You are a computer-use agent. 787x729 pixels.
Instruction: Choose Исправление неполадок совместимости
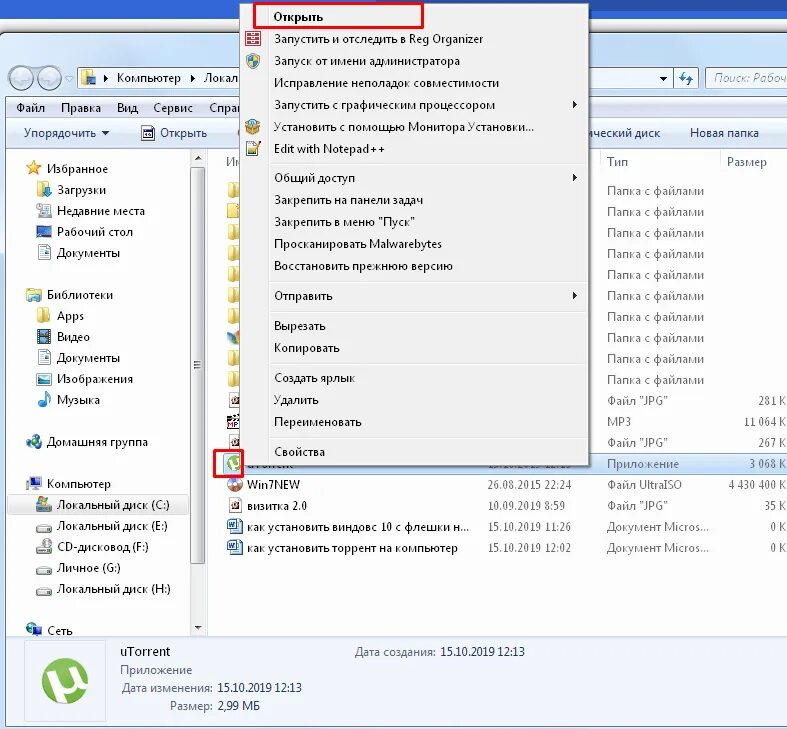pos(386,83)
